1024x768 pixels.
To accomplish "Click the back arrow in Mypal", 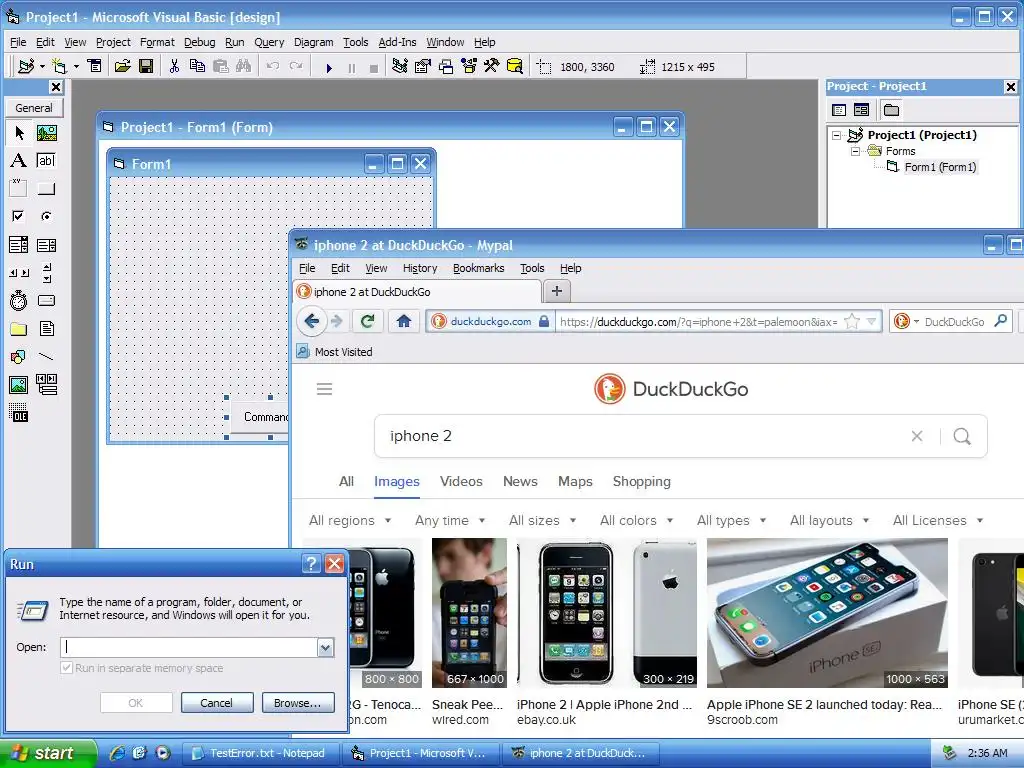I will (x=312, y=321).
